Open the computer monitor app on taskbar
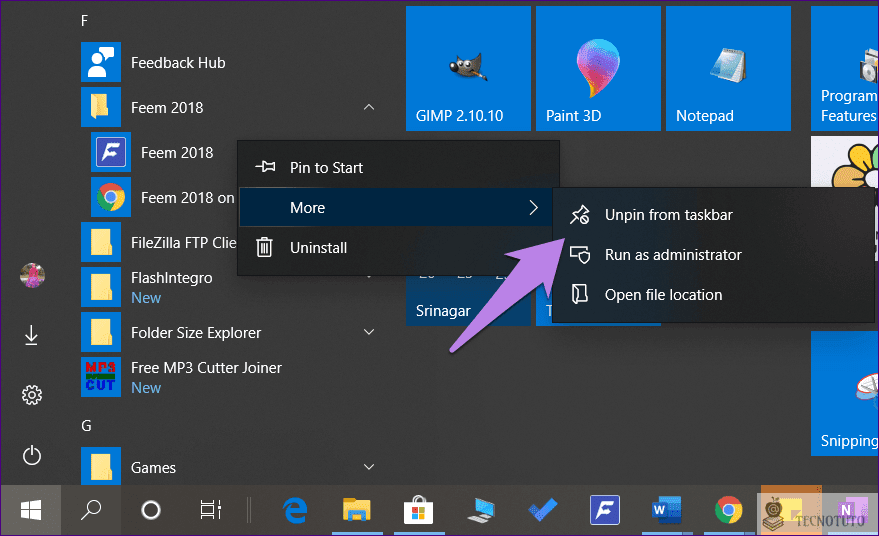 (481, 510)
